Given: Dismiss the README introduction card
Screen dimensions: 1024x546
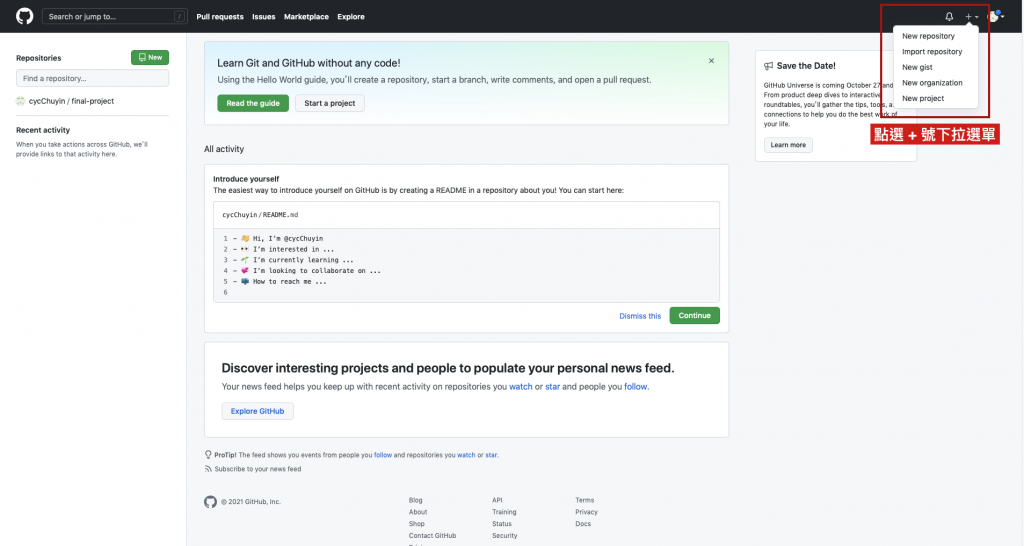Looking at the screenshot, I should 640,316.
